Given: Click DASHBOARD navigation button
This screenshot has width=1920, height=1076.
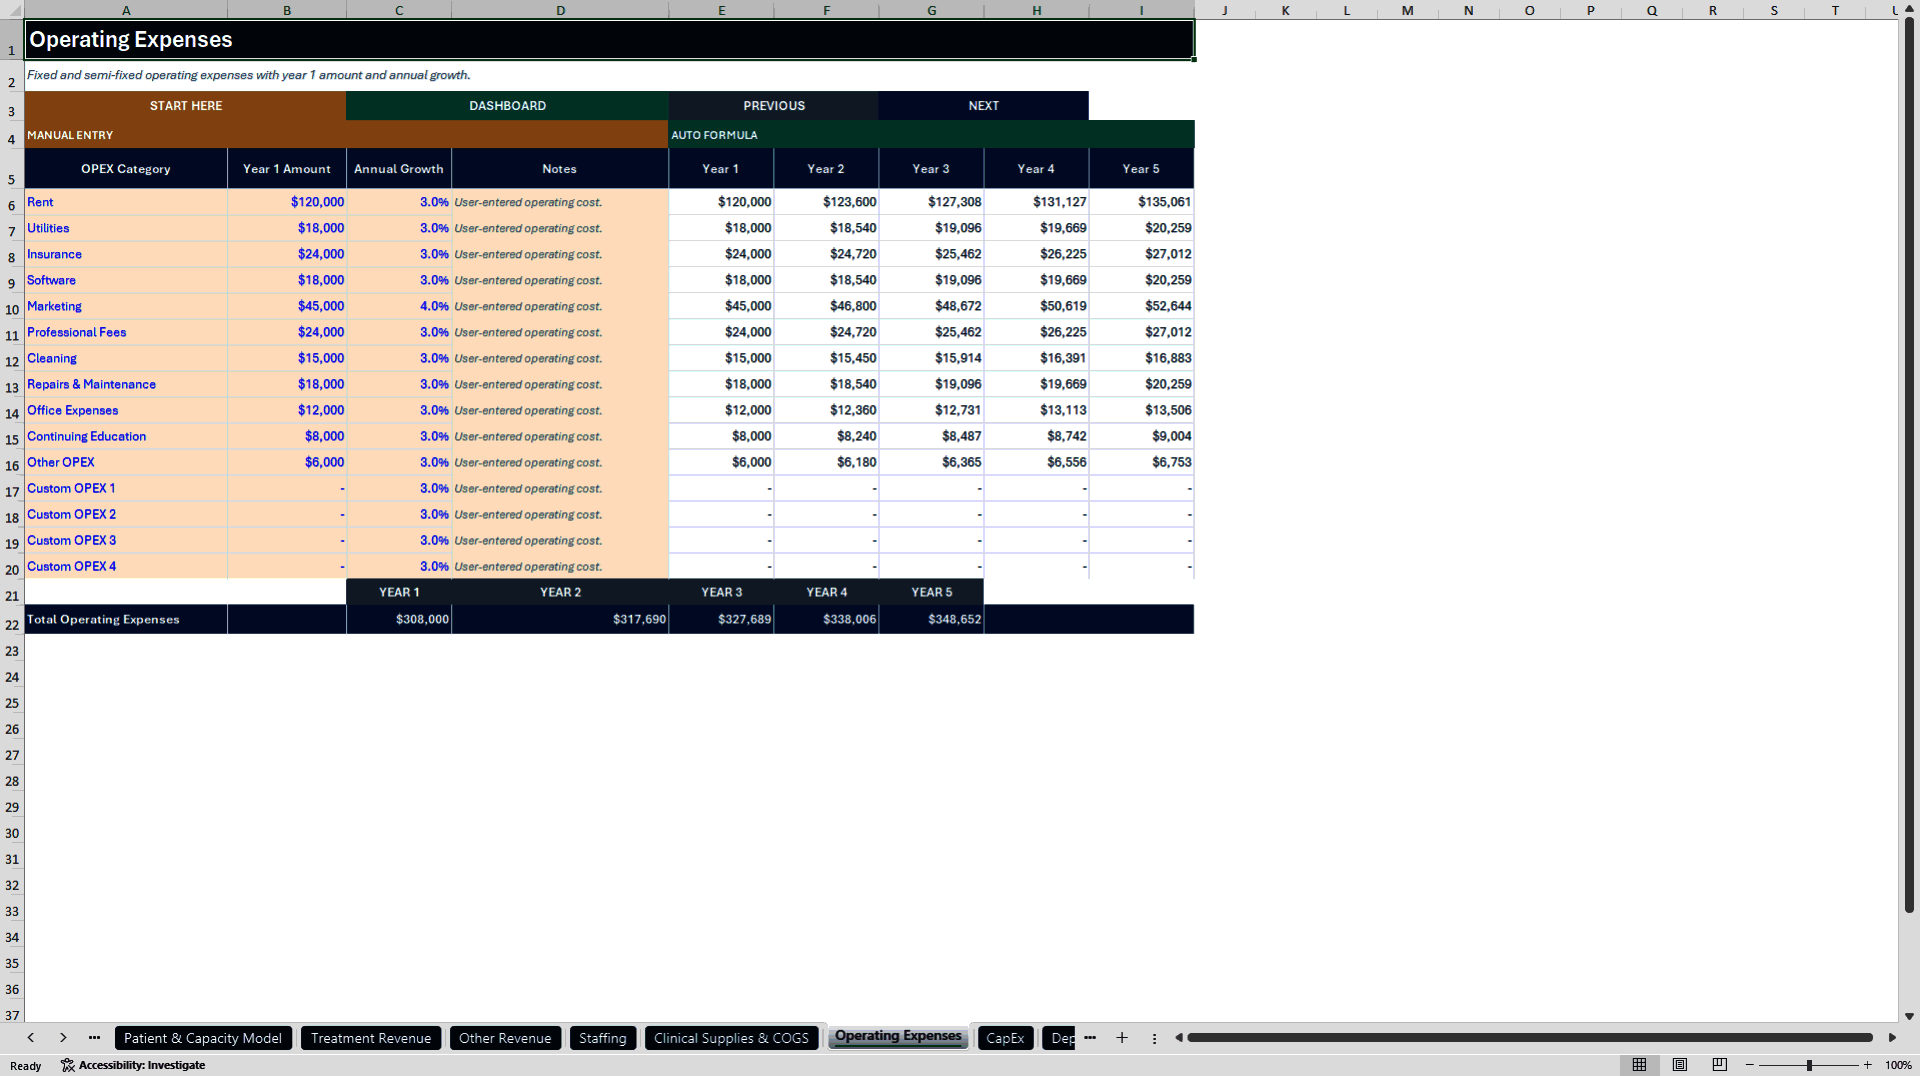Looking at the screenshot, I should pos(507,106).
